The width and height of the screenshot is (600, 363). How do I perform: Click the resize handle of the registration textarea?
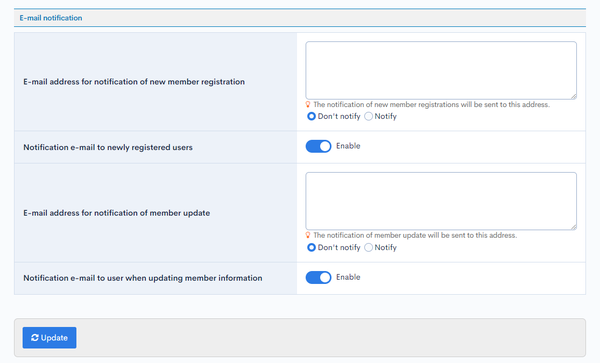(574, 97)
